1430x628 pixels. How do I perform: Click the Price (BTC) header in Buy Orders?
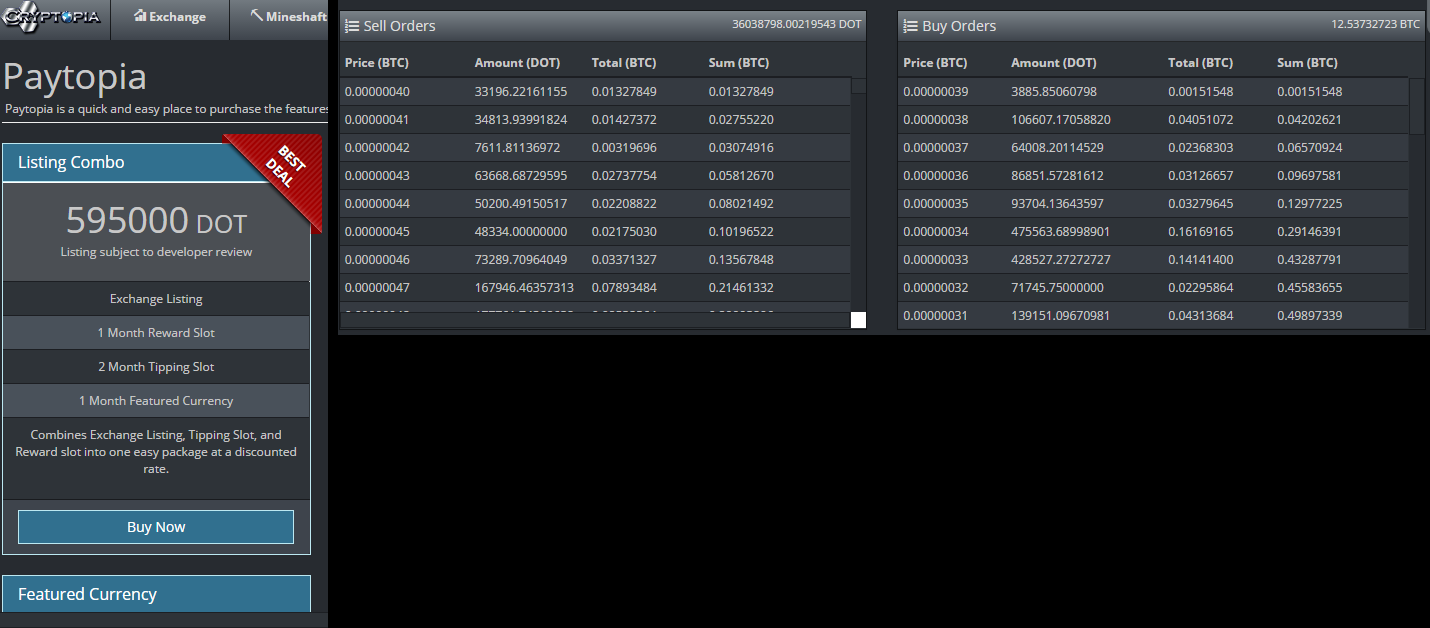(x=935, y=63)
